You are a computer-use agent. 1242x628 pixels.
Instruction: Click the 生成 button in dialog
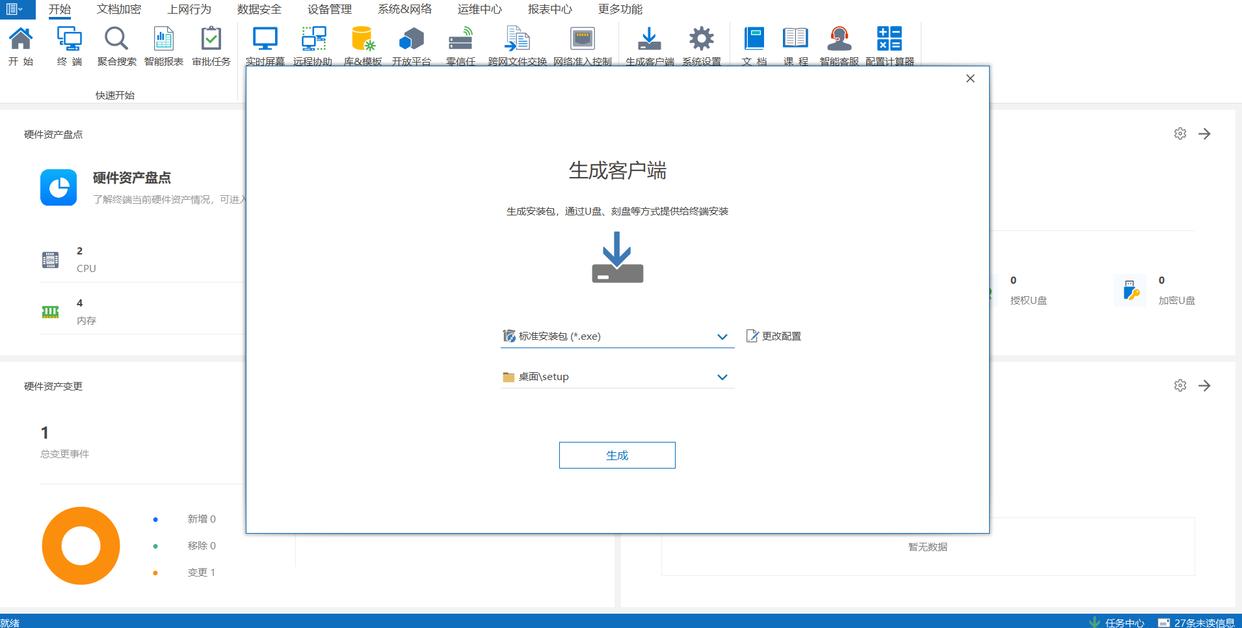[617, 455]
